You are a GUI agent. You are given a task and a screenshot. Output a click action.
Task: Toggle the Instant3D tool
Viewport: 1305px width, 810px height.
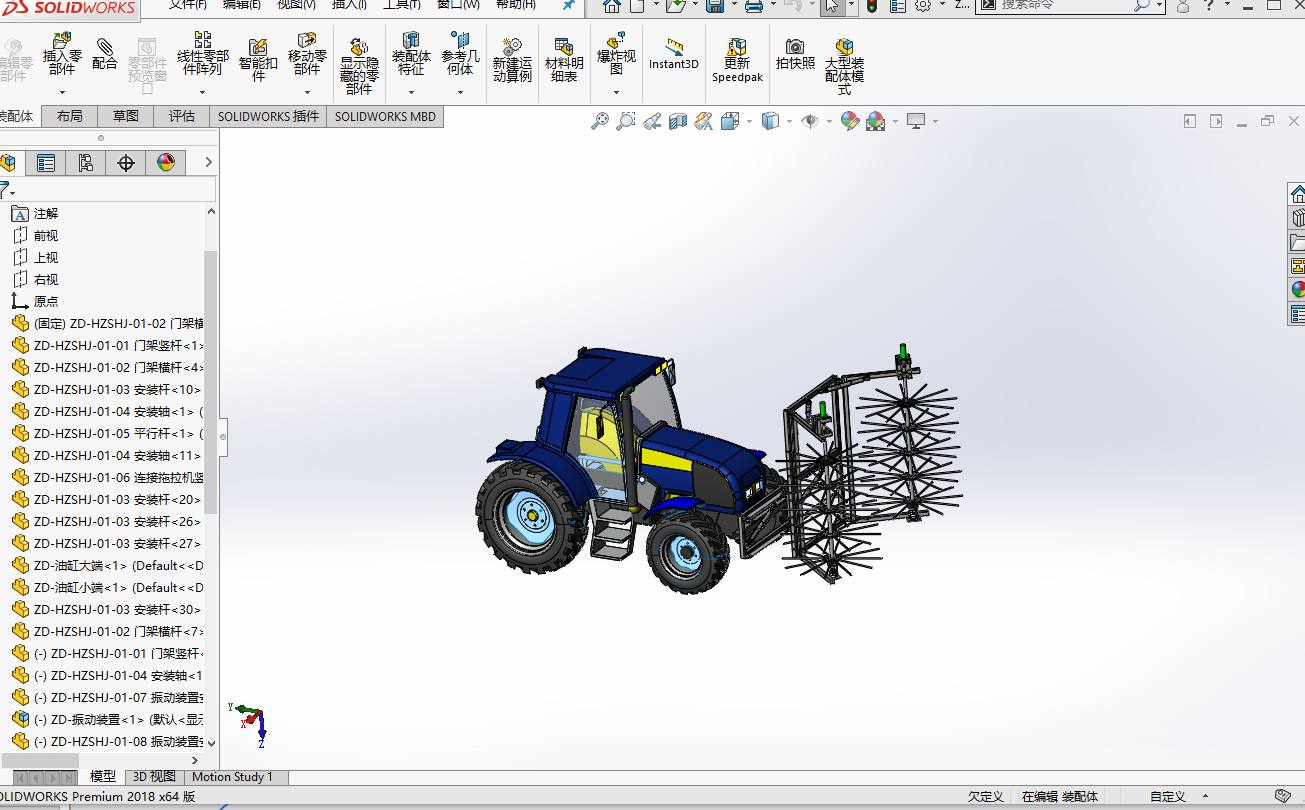pos(674,55)
